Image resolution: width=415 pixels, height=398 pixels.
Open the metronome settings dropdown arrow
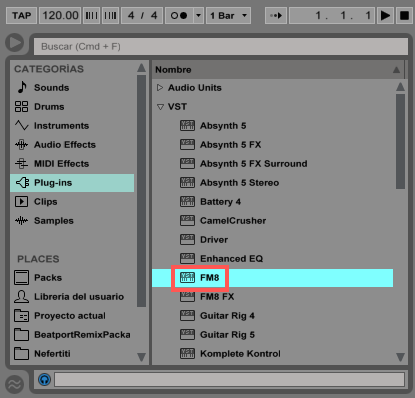click(x=199, y=16)
